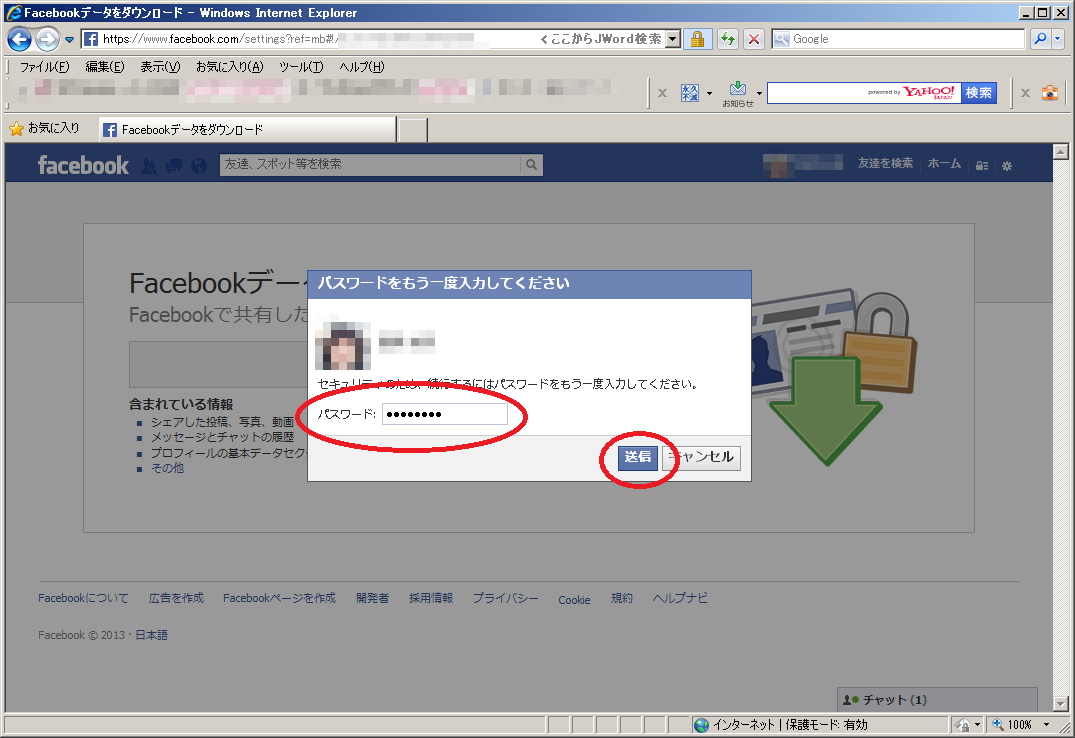Open the 表示(V) menu

pyautogui.click(x=160, y=67)
